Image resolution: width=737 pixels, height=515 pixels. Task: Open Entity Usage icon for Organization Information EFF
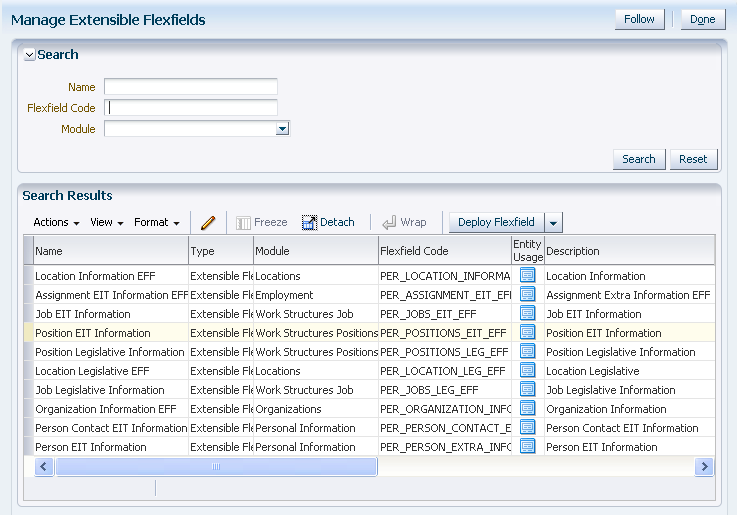pos(527,409)
